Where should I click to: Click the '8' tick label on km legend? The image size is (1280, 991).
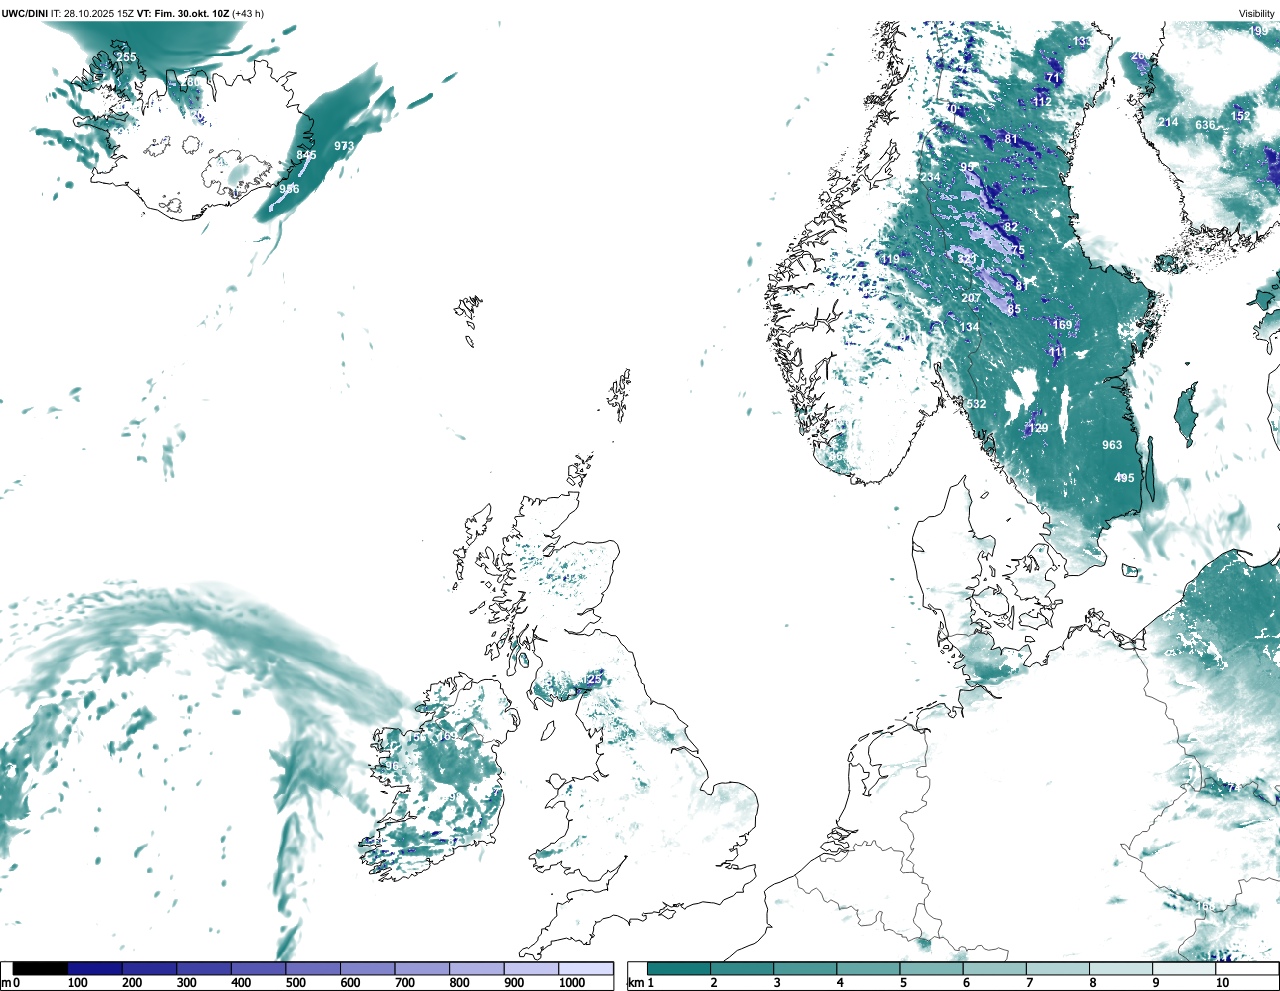[1092, 983]
